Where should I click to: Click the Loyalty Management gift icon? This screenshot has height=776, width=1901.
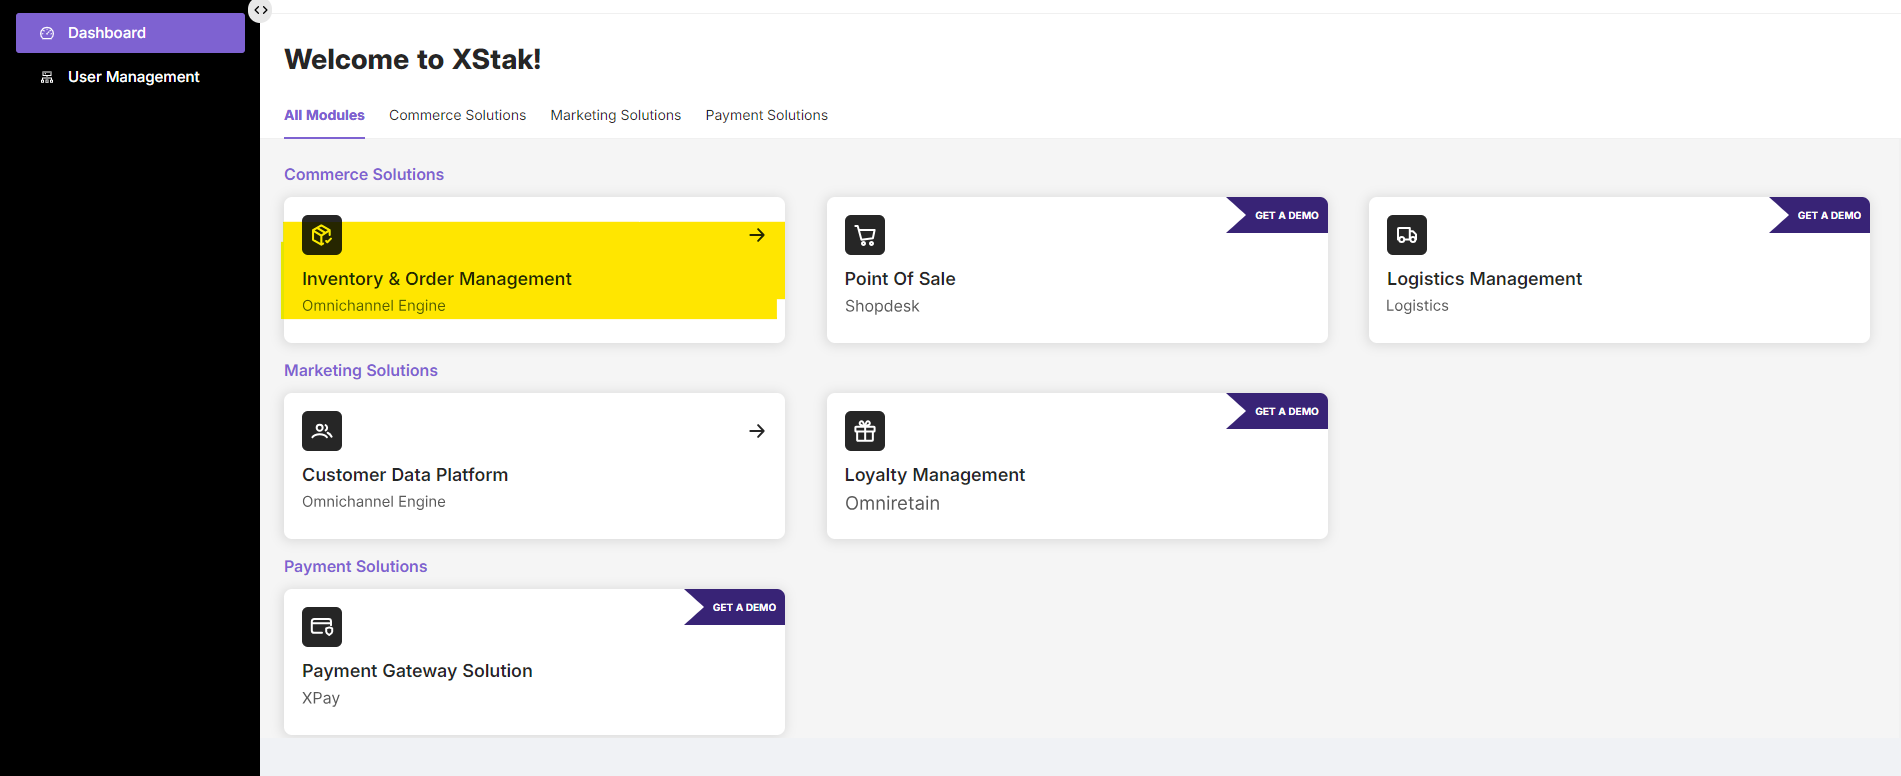[x=865, y=431]
